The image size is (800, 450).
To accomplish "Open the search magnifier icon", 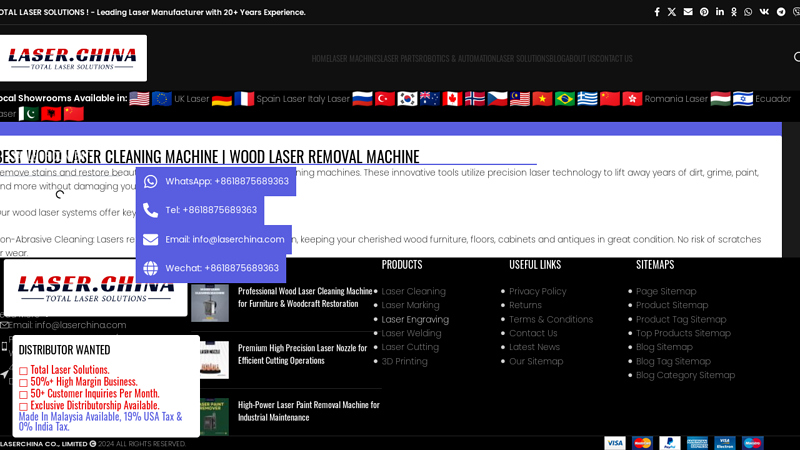I will [796, 58].
